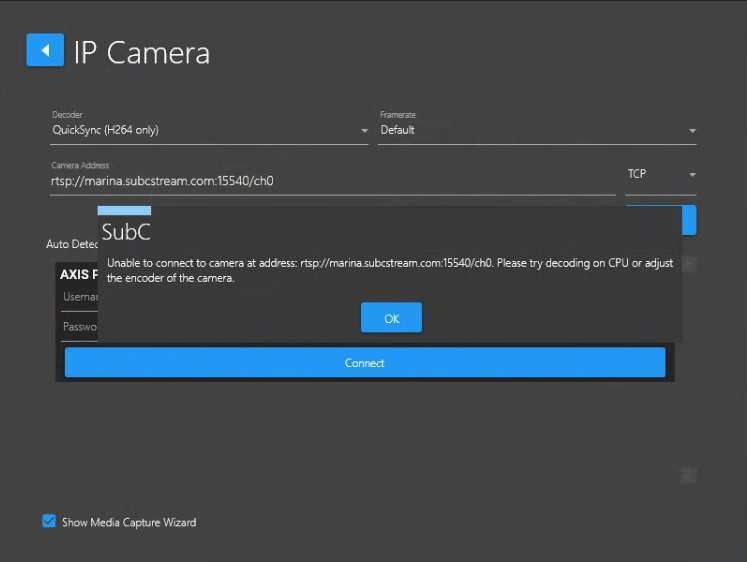Click the IP Camera page title
Viewport: 747px width, 562px height.
[142, 52]
